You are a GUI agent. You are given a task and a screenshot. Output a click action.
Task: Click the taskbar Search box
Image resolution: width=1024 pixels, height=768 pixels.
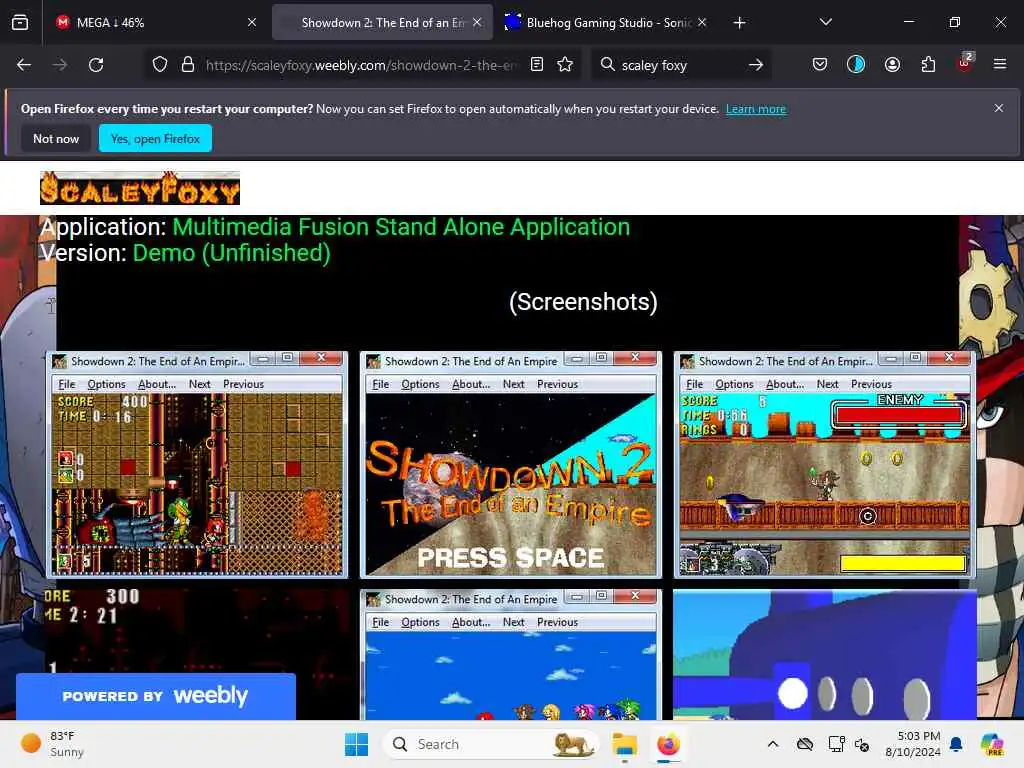click(491, 744)
